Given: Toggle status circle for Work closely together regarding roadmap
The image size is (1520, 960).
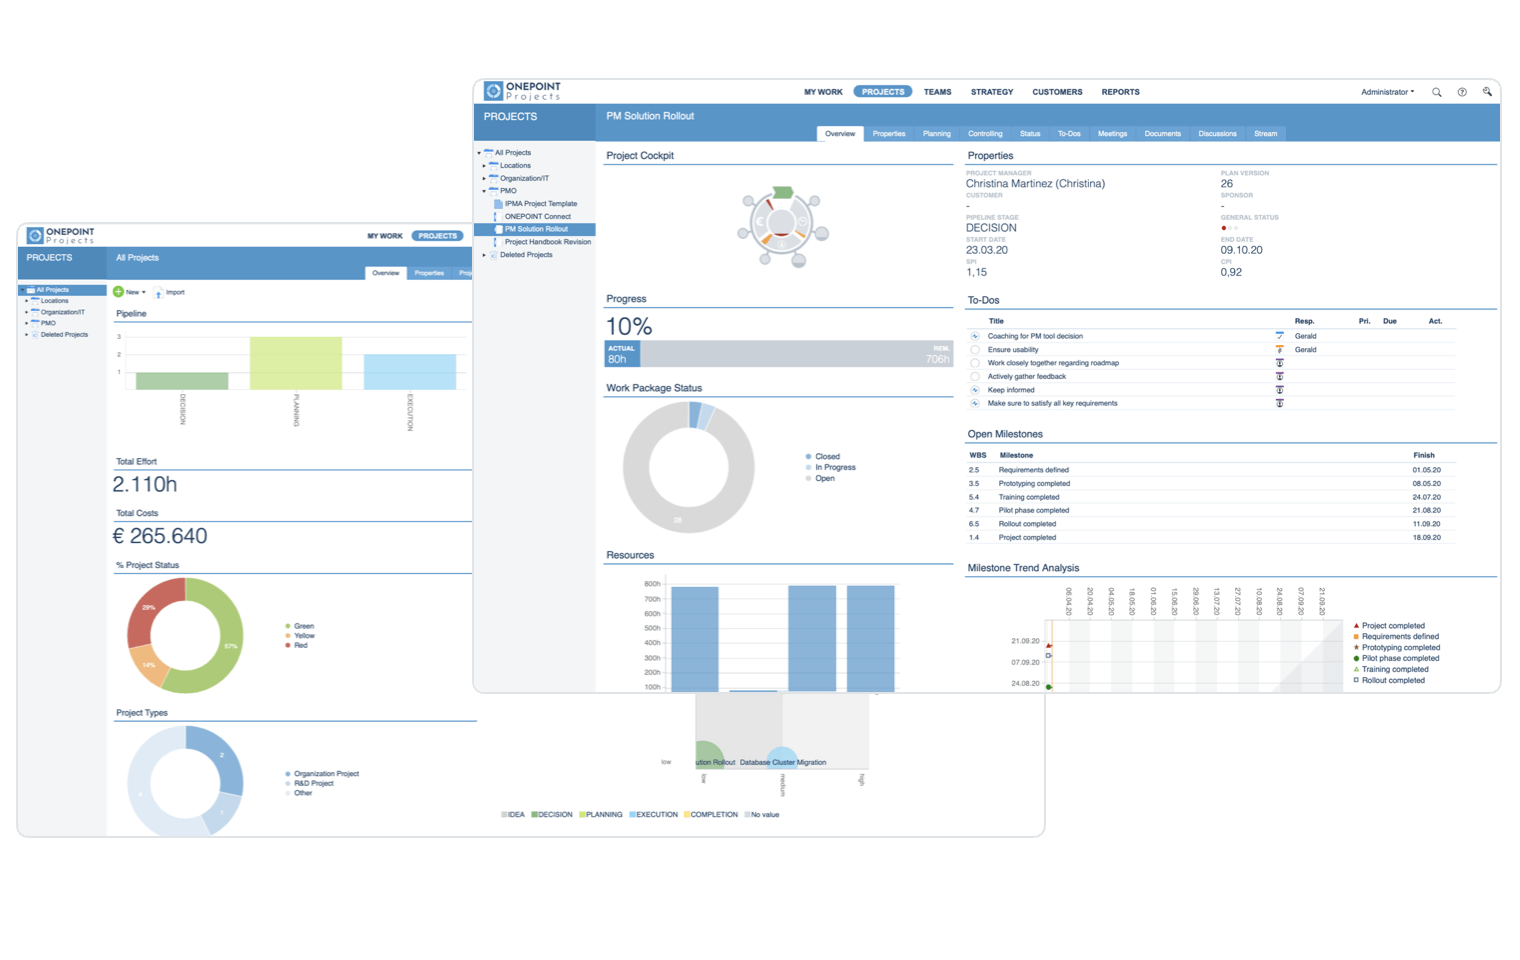Looking at the screenshot, I should point(975,363).
